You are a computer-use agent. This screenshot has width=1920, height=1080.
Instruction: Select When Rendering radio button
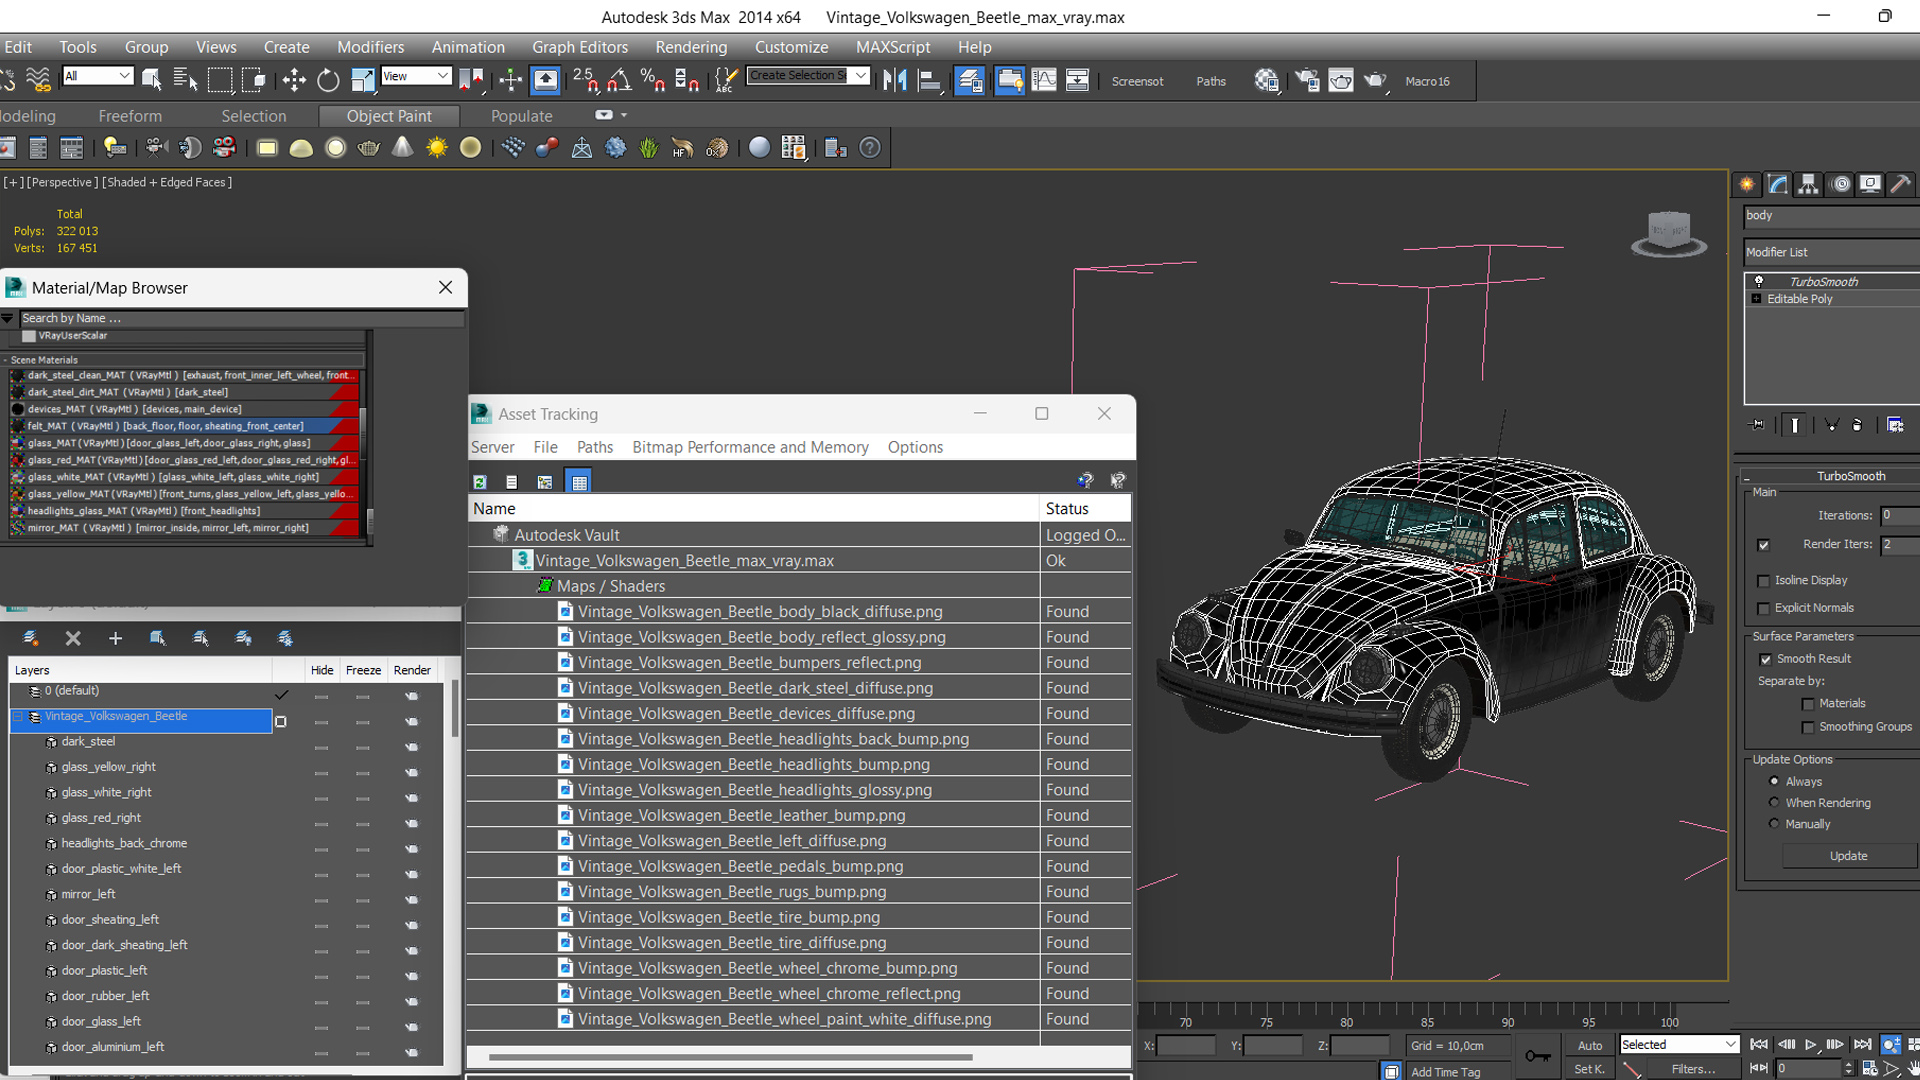(x=1774, y=802)
